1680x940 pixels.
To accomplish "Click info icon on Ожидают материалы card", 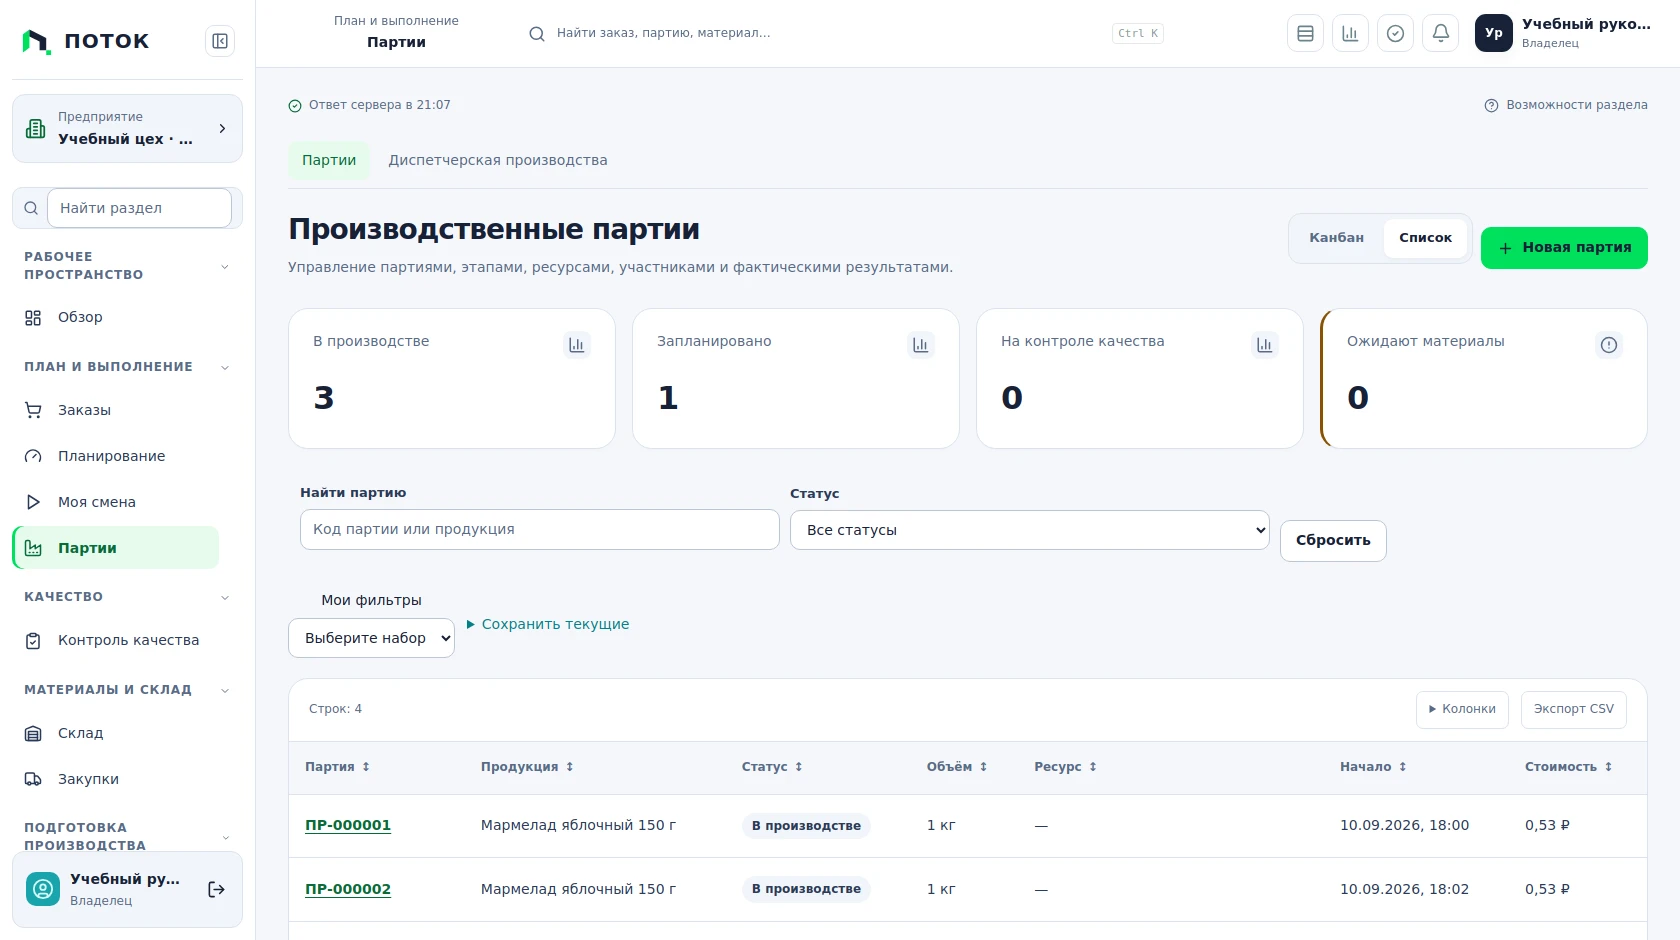I will tap(1609, 345).
